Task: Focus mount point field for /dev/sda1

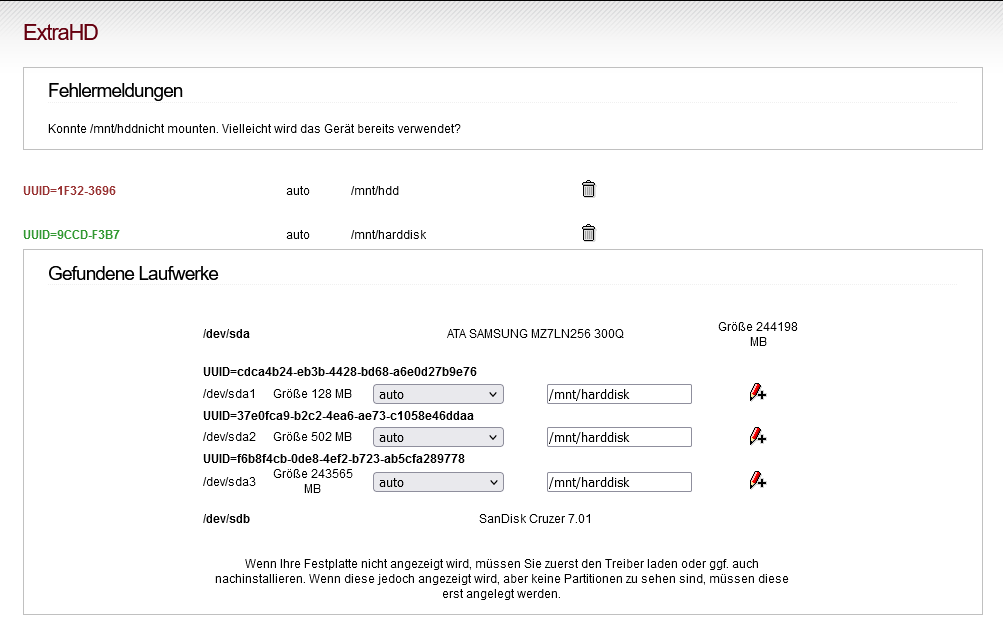Action: (619, 394)
